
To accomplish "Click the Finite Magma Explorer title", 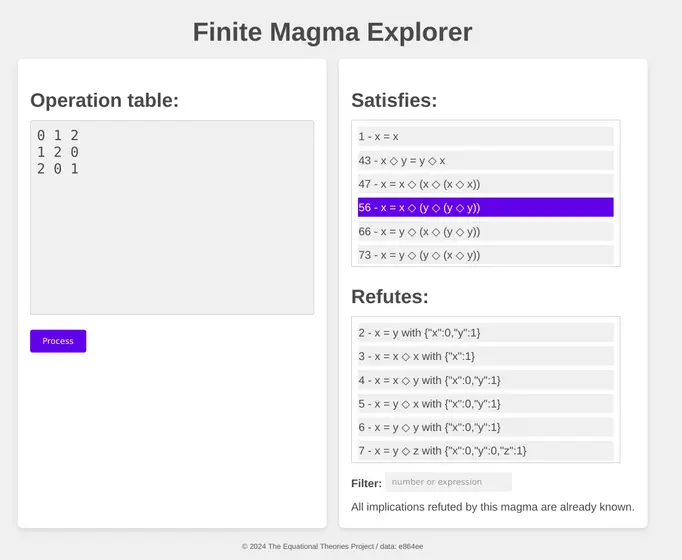I will (x=332, y=32).
